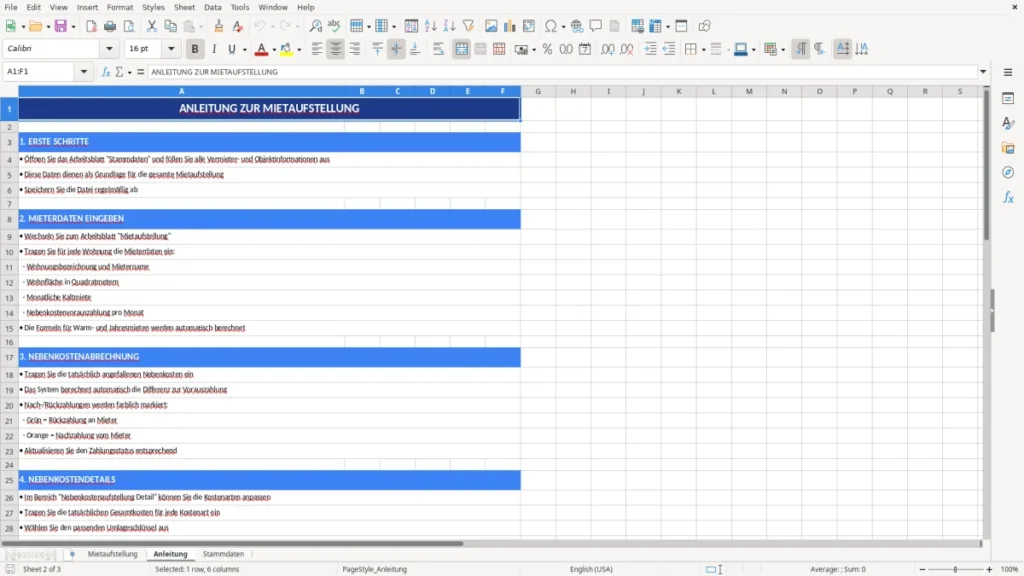Open the New document dropdown arrow
This screenshot has height=576, width=1024.
click(23, 27)
